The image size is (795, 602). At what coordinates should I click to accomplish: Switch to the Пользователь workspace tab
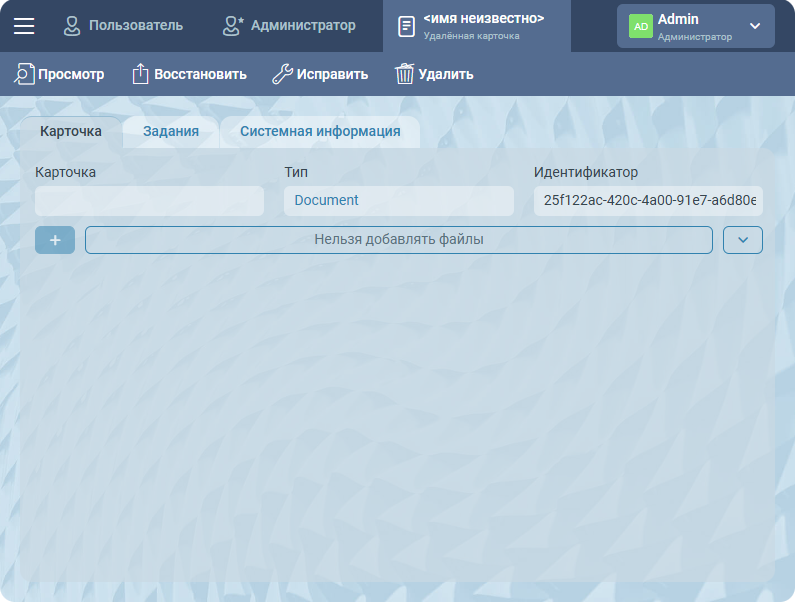123,26
